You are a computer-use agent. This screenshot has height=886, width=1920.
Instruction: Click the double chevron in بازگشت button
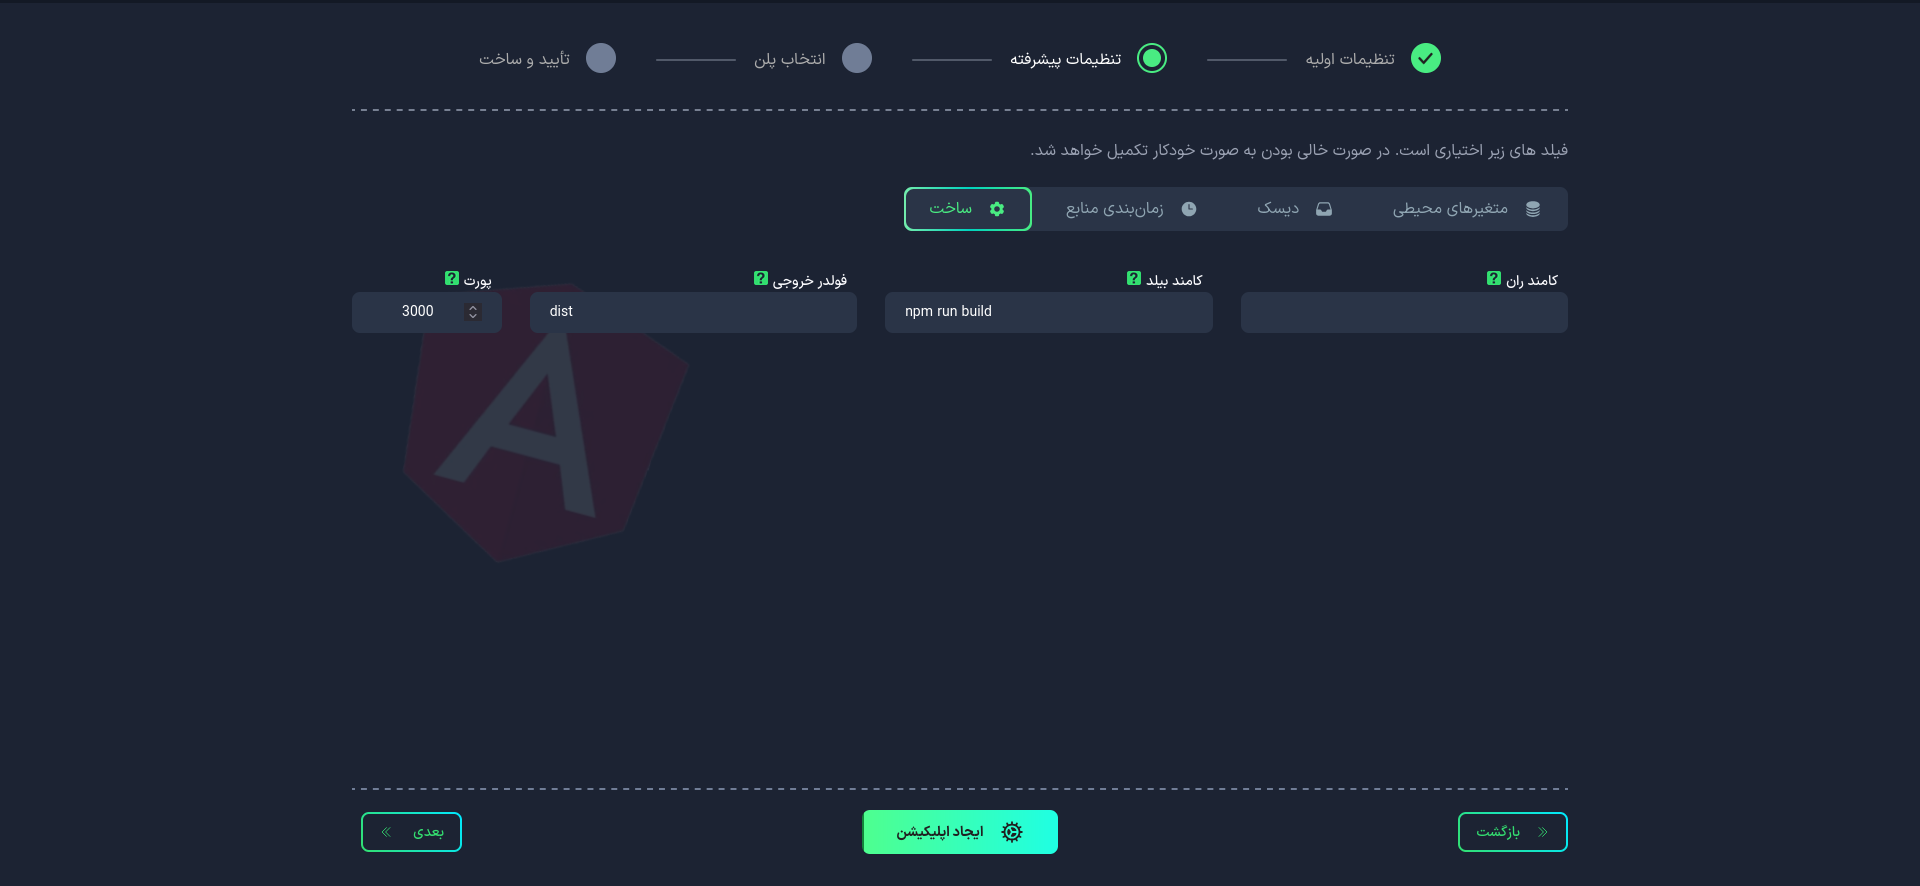1543,832
